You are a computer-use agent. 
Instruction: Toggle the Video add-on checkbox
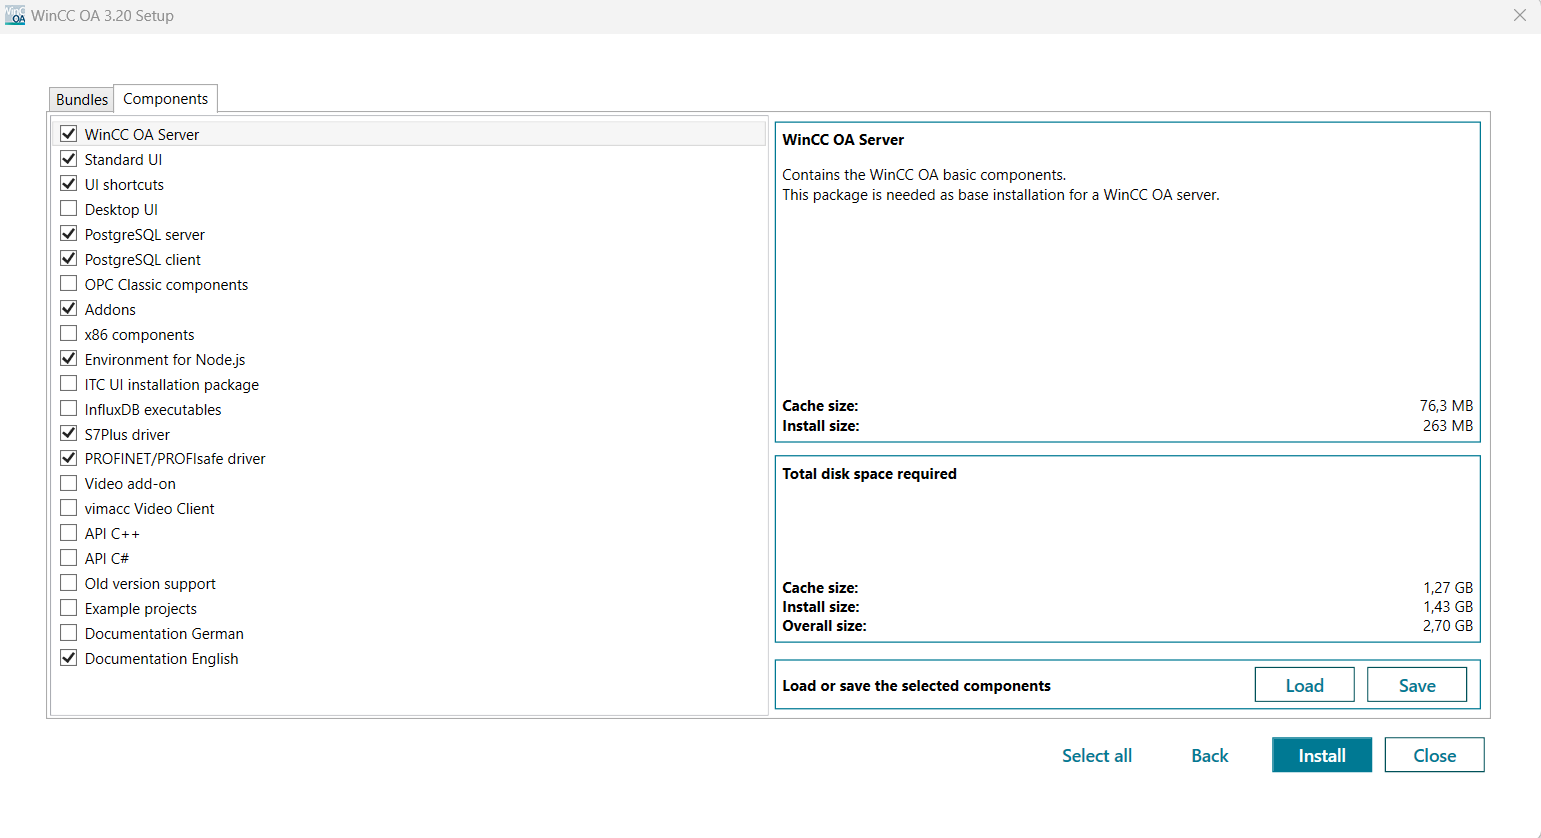[x=69, y=483]
